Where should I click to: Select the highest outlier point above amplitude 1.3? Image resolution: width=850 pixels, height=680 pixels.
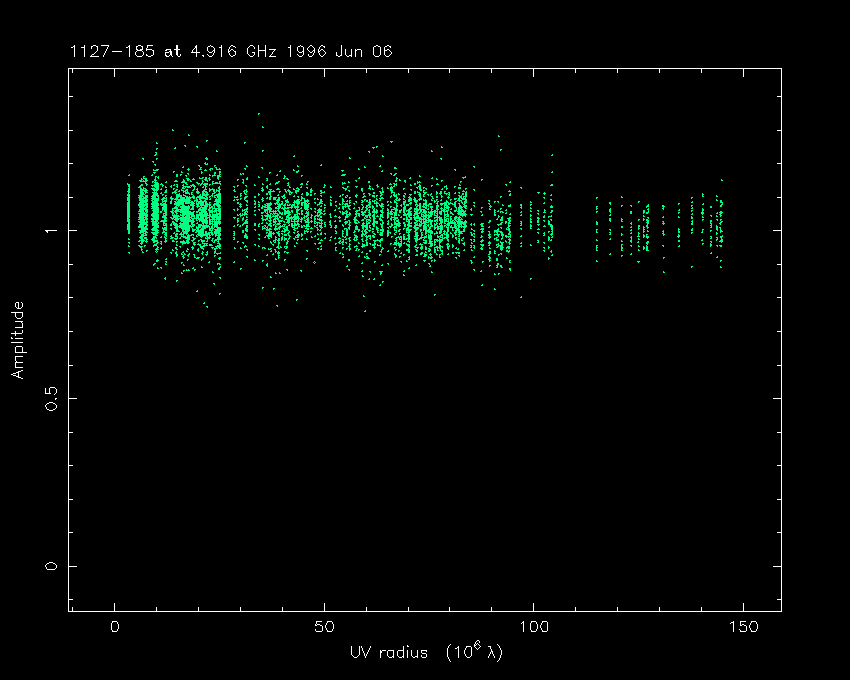click(x=259, y=114)
